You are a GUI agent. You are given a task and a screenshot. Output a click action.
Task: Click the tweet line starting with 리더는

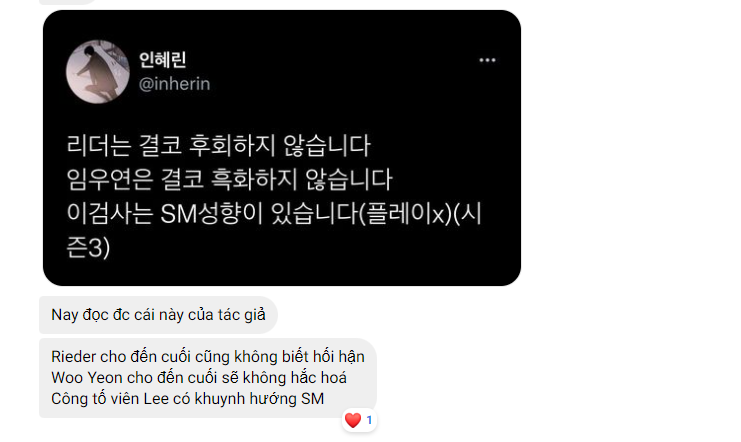click(x=218, y=145)
